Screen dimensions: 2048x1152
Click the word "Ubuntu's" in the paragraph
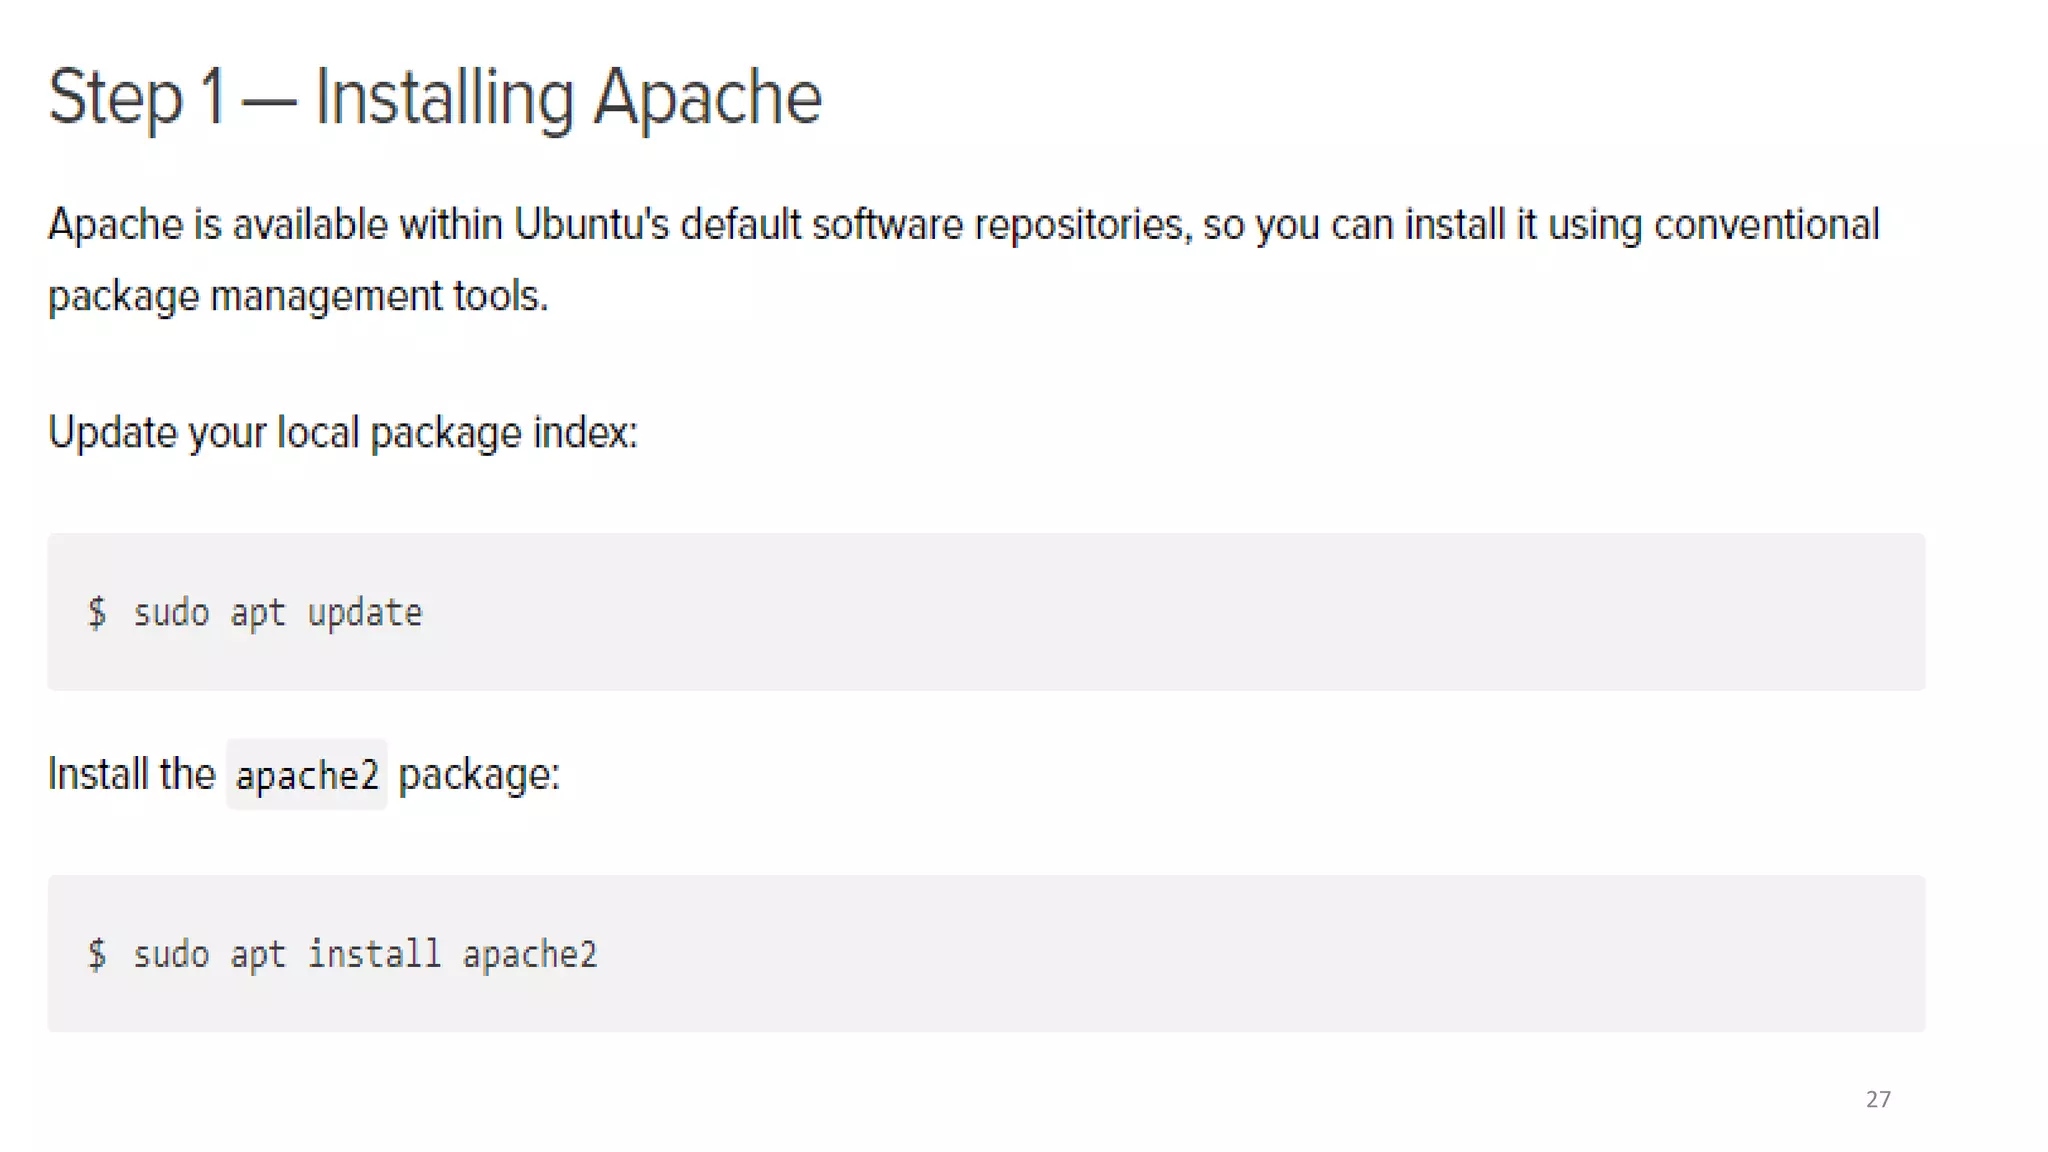click(591, 225)
